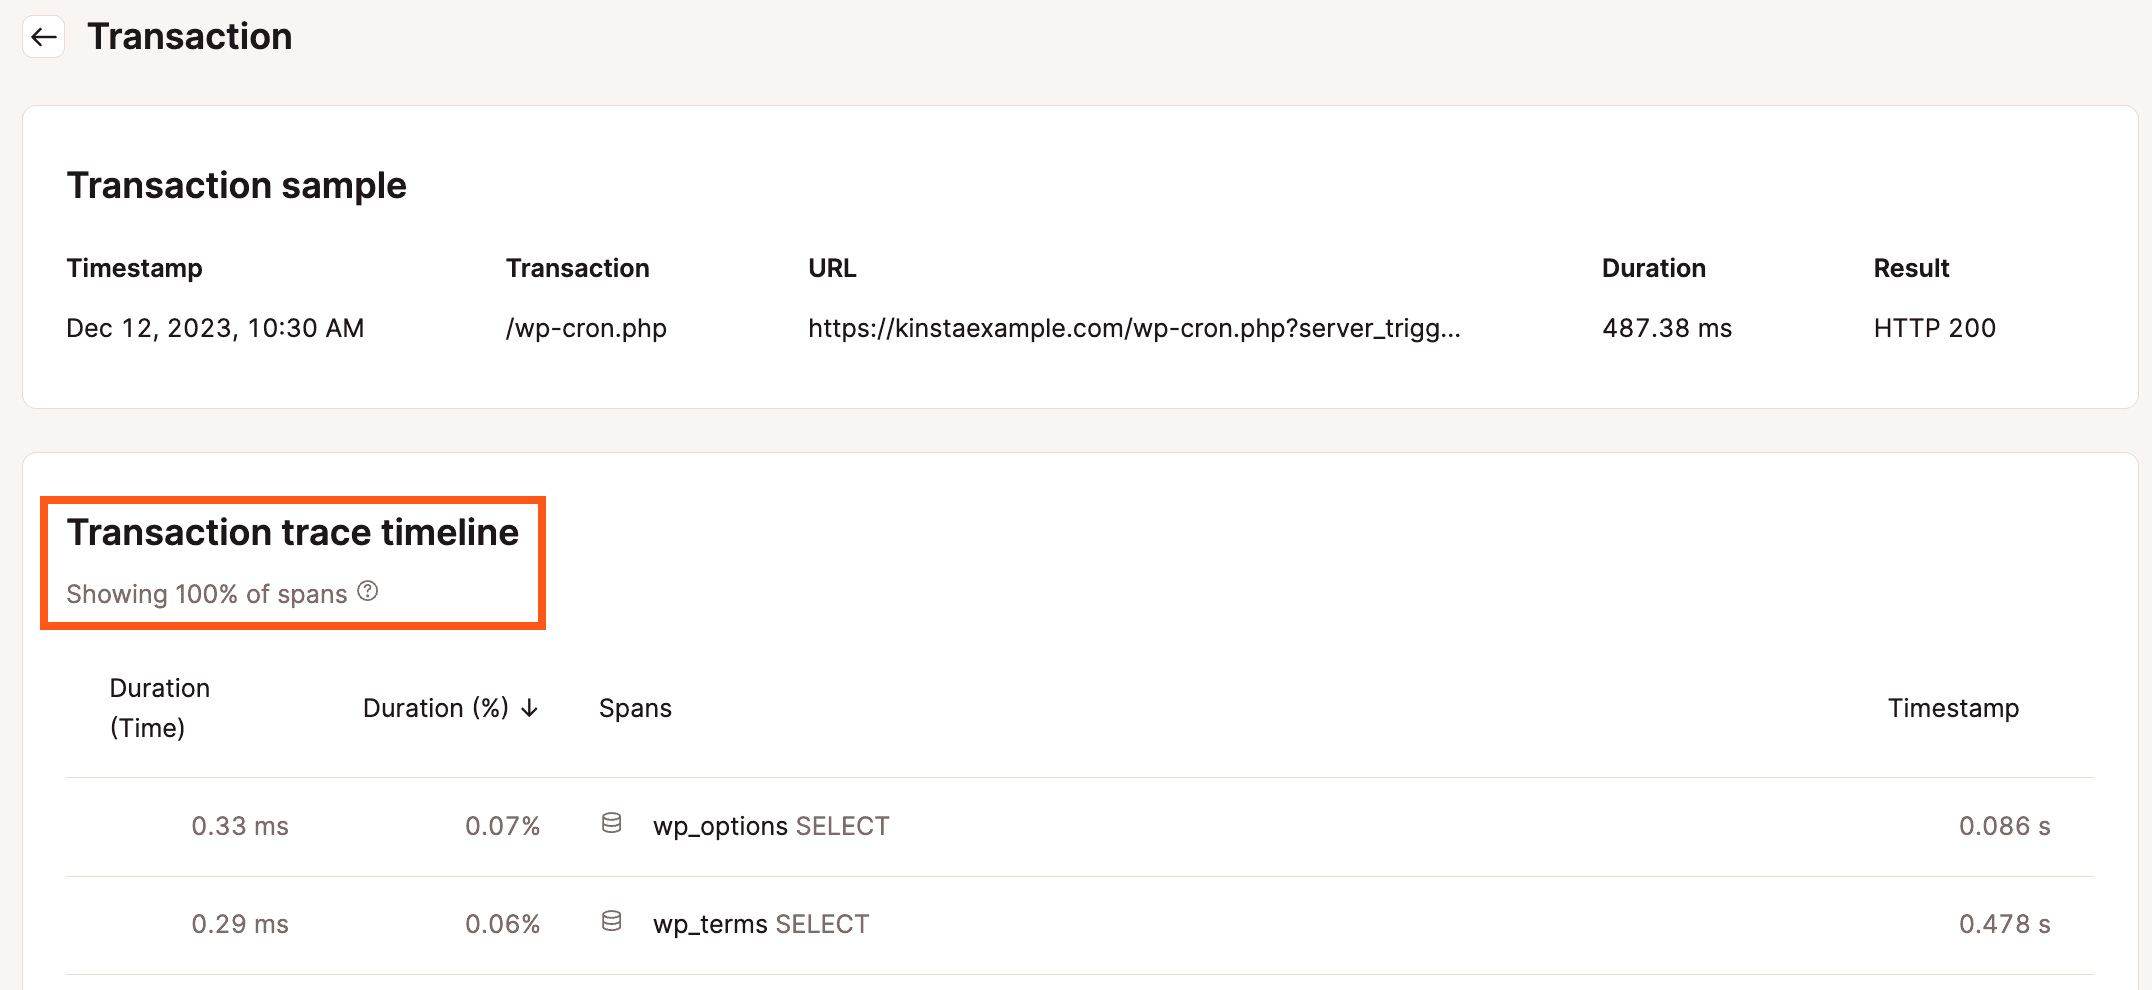
Task: Open the kinstaexample.com wp-cron URL link
Action: pos(1134,328)
